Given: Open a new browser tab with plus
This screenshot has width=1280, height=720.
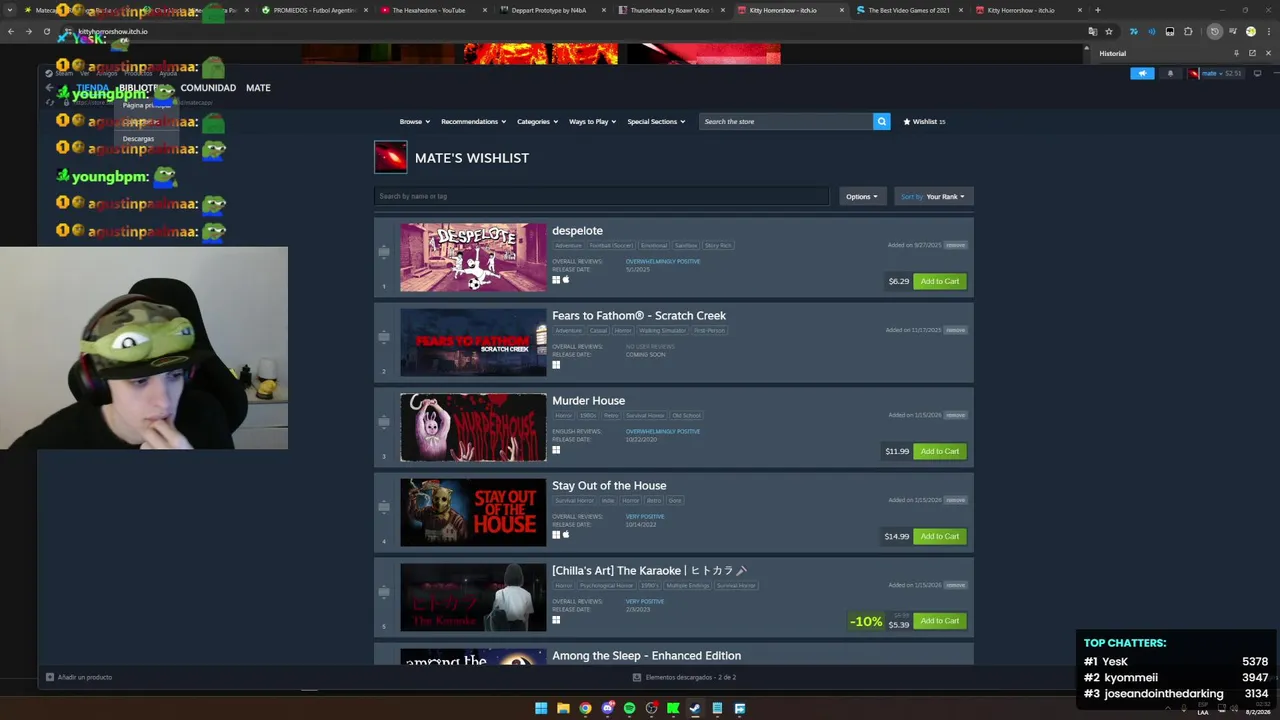Looking at the screenshot, I should click(1097, 10).
